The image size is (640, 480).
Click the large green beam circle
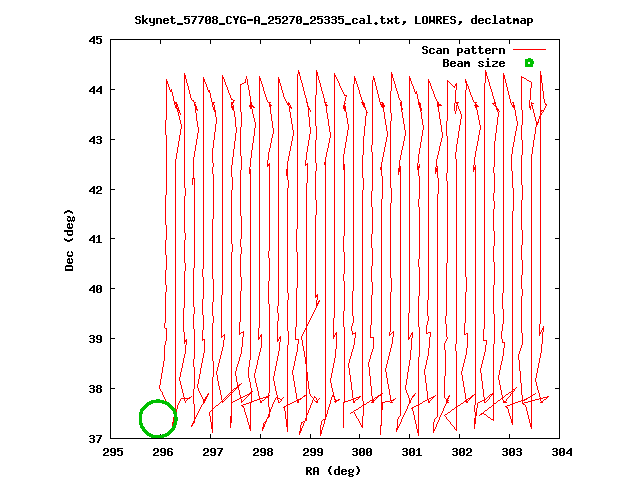point(158,418)
